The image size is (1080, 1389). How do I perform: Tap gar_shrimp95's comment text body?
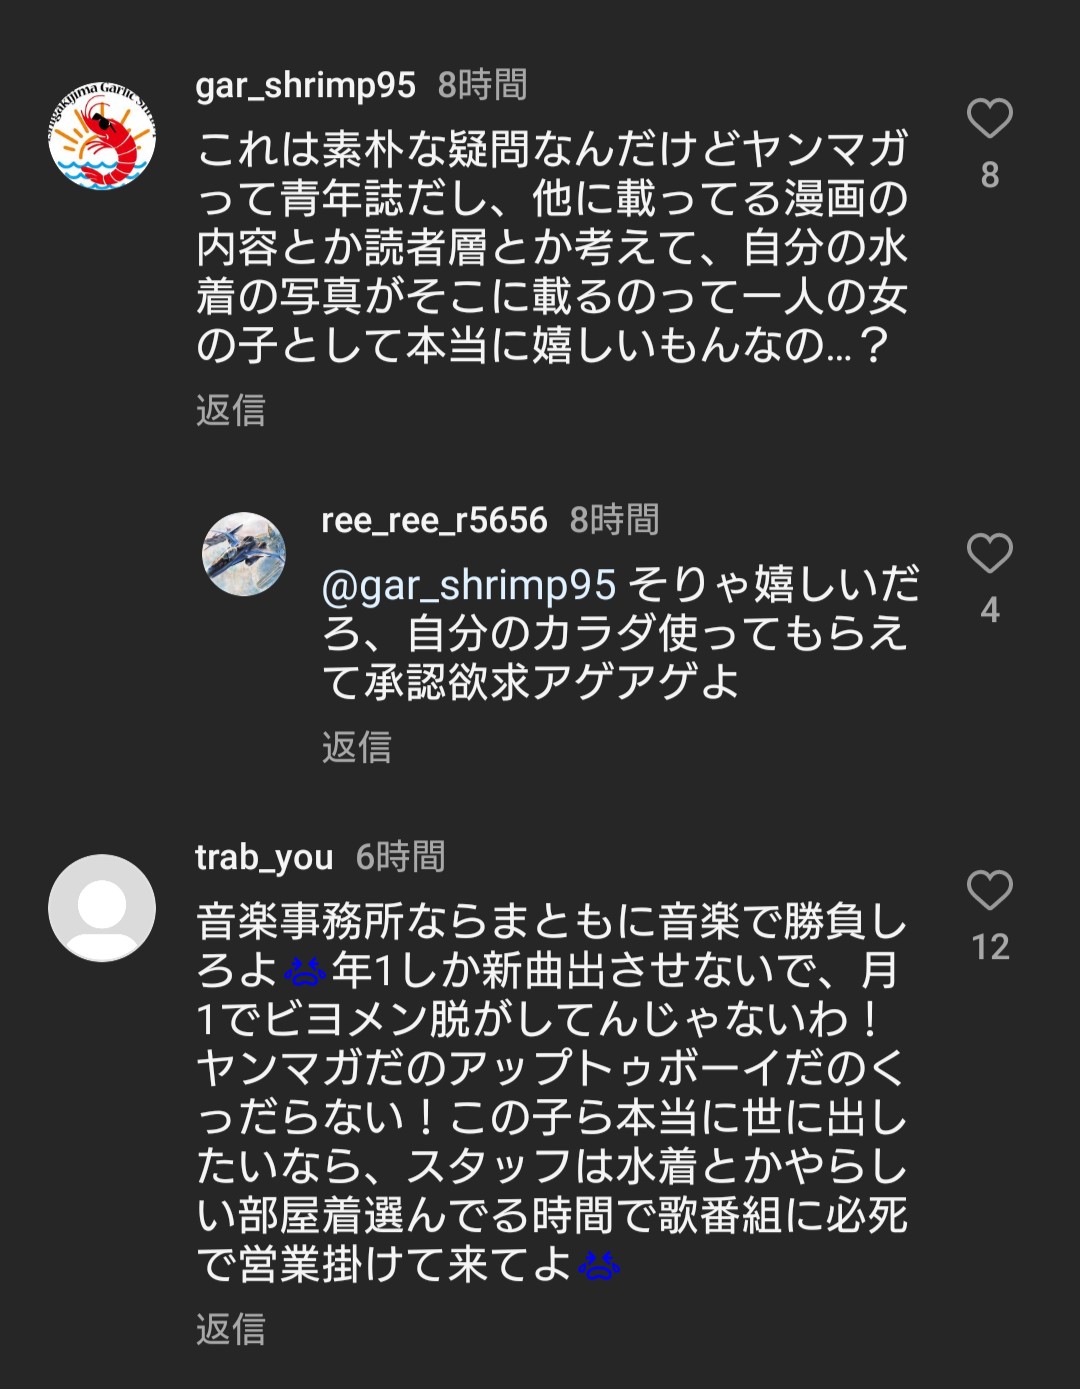[x=552, y=247]
